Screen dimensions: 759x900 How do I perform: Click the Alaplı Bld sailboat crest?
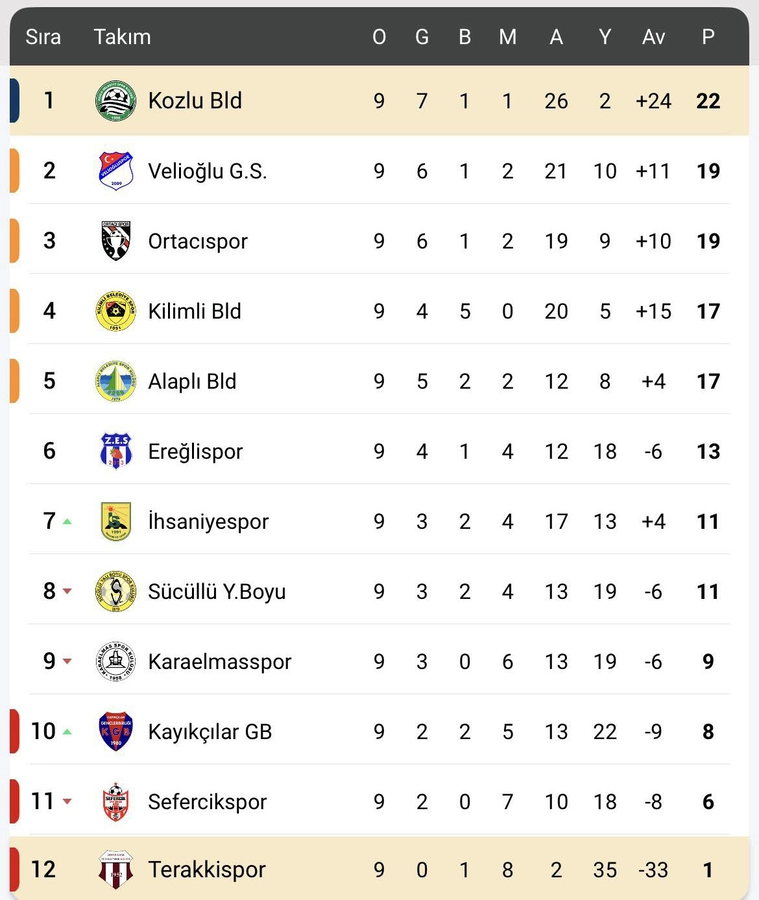tap(115, 381)
